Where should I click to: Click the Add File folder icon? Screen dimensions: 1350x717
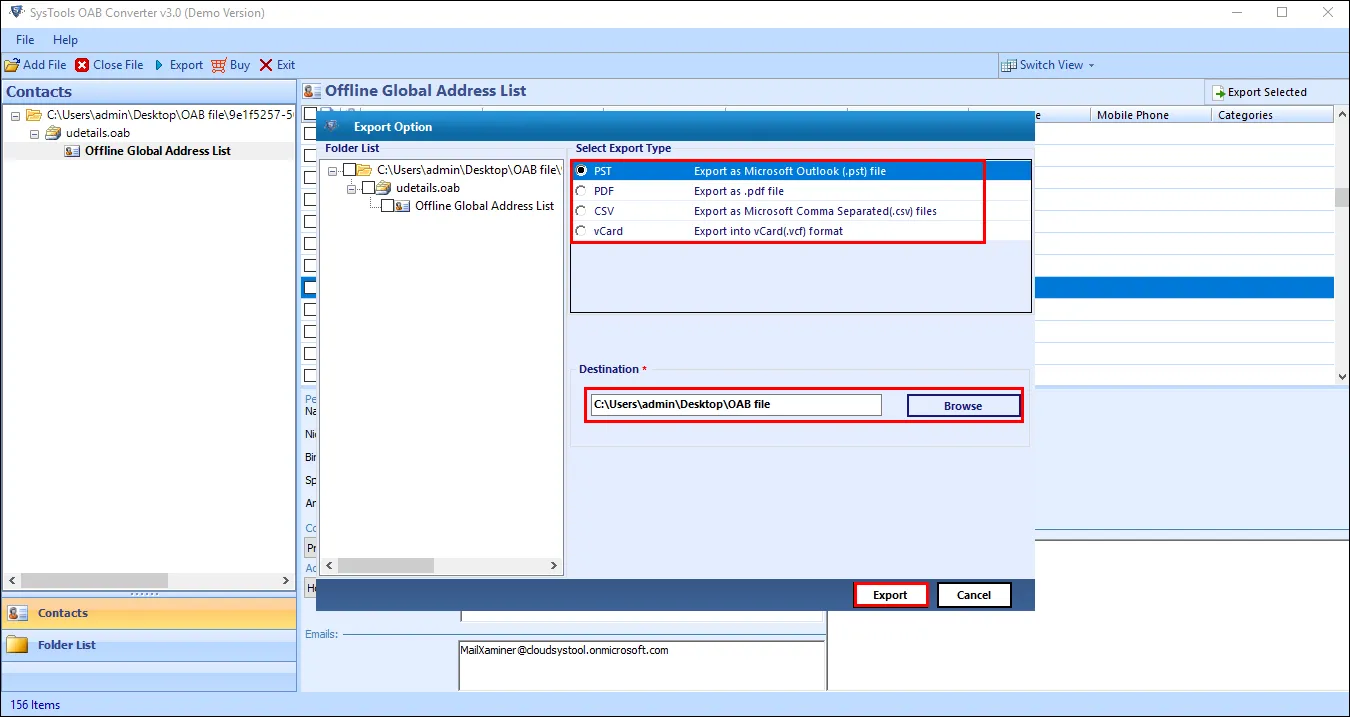point(12,65)
